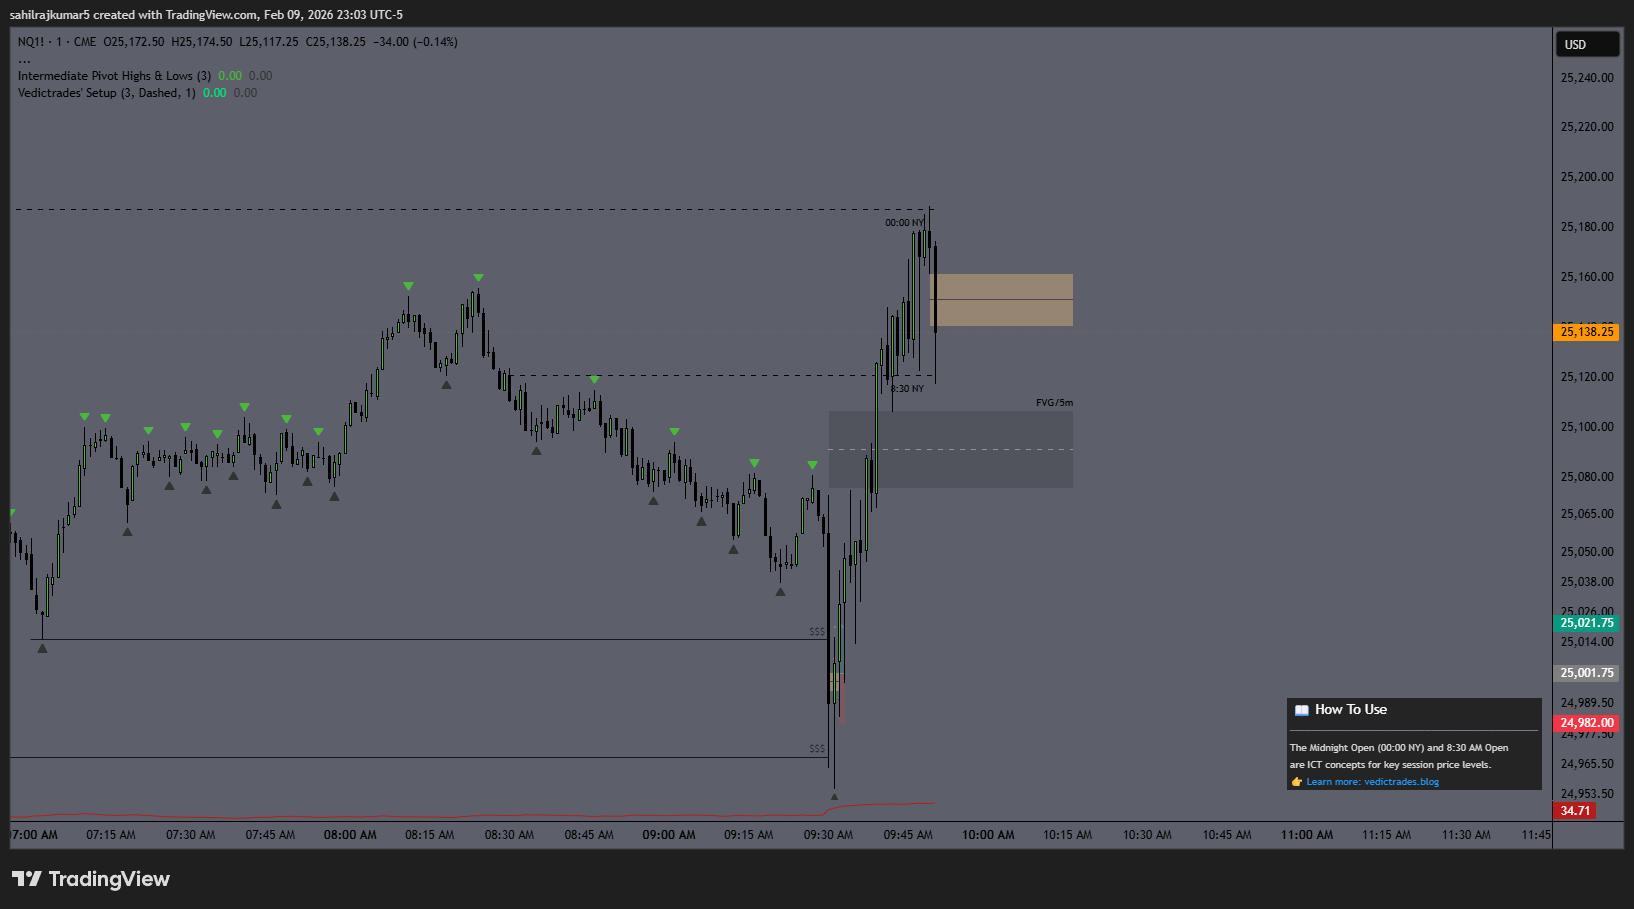The width and height of the screenshot is (1634, 909).
Task: Open the ellipsis menu under the chart legend
Action: click(22, 58)
